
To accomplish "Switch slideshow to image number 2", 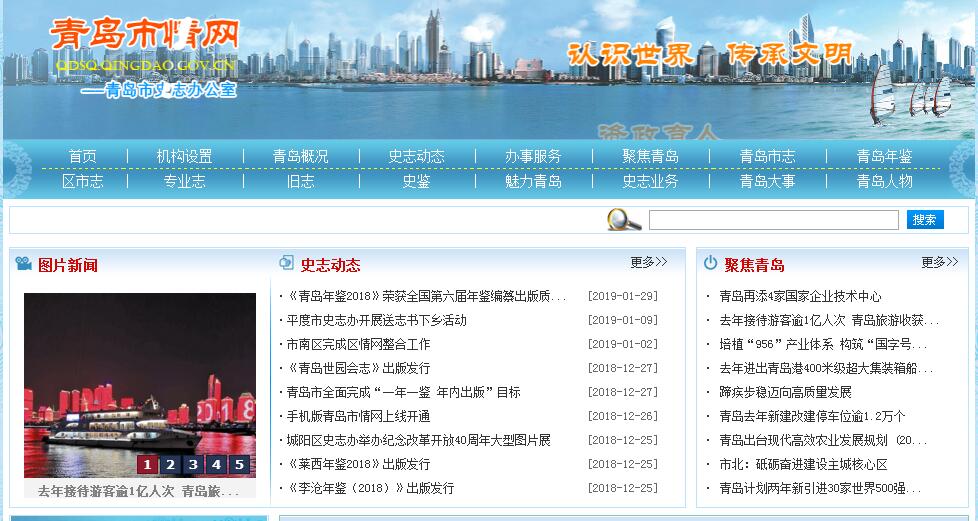I will click(170, 464).
